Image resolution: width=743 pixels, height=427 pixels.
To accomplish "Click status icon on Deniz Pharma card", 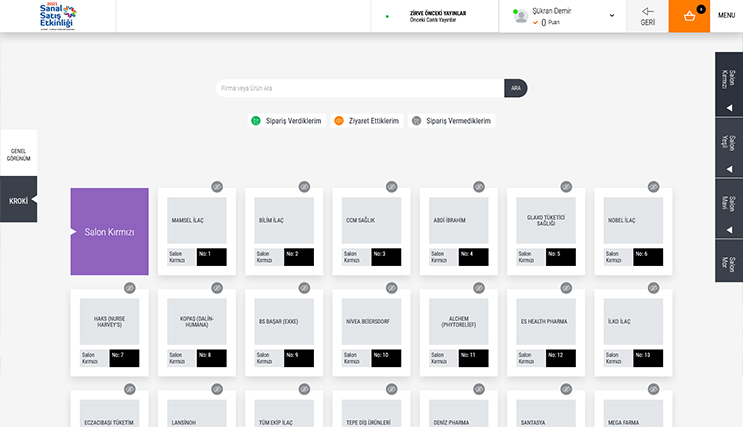I will click(479, 389).
